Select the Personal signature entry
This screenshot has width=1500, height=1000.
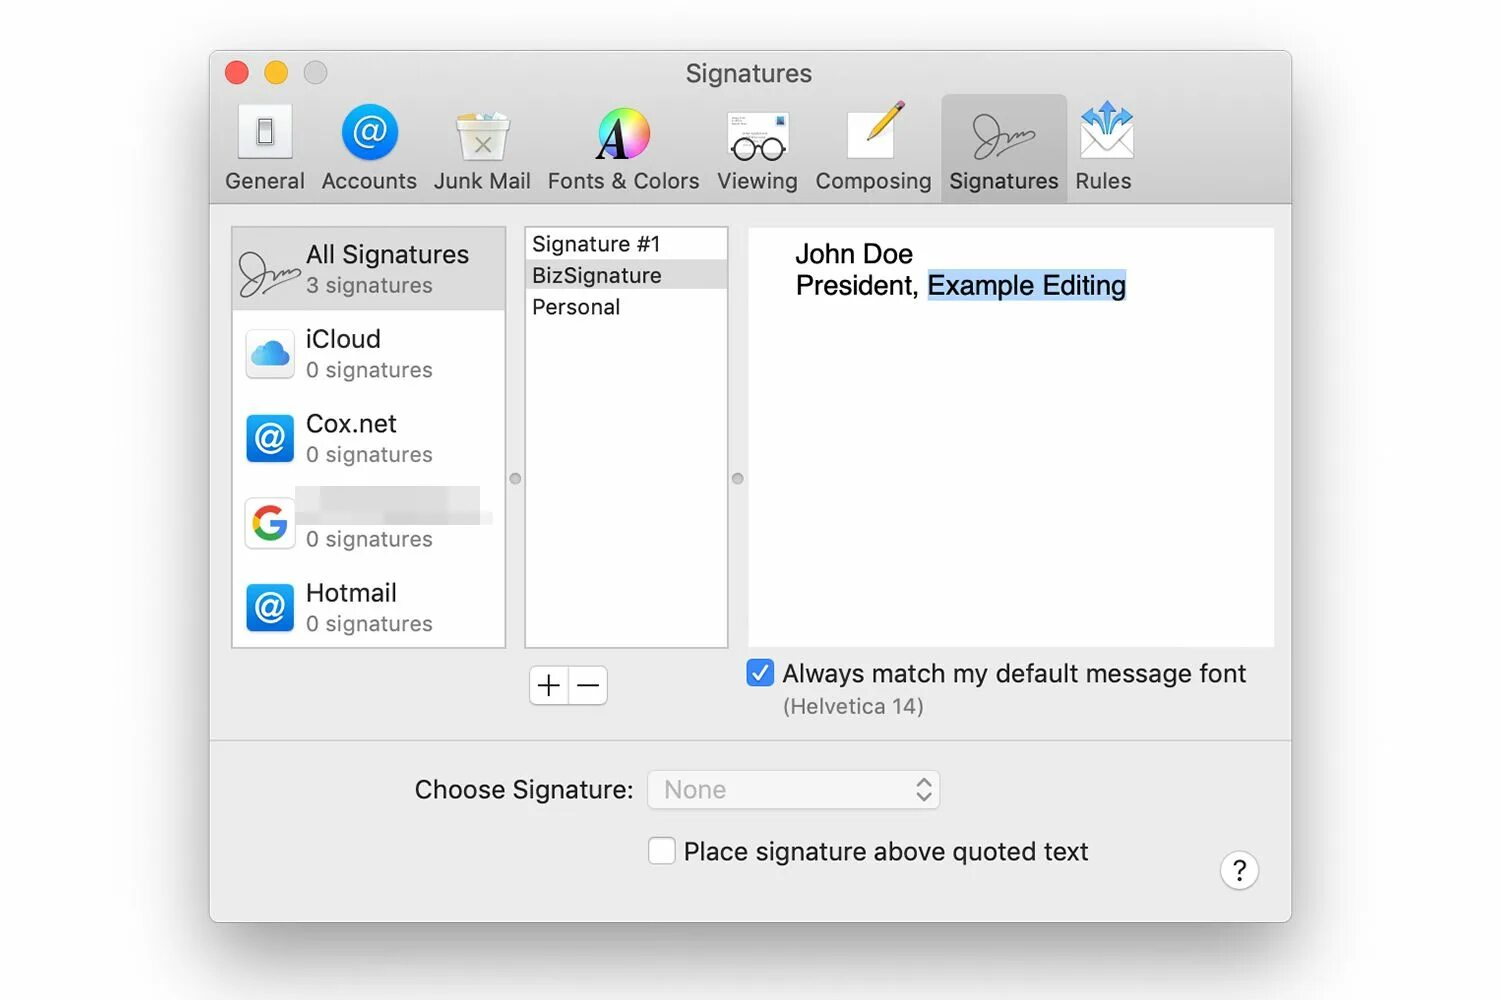tap(626, 307)
